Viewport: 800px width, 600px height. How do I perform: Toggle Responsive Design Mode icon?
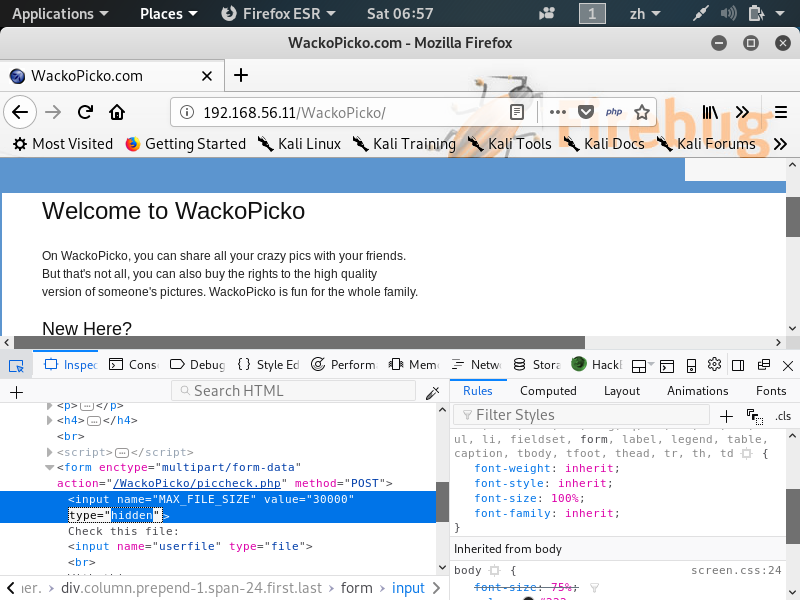(691, 365)
